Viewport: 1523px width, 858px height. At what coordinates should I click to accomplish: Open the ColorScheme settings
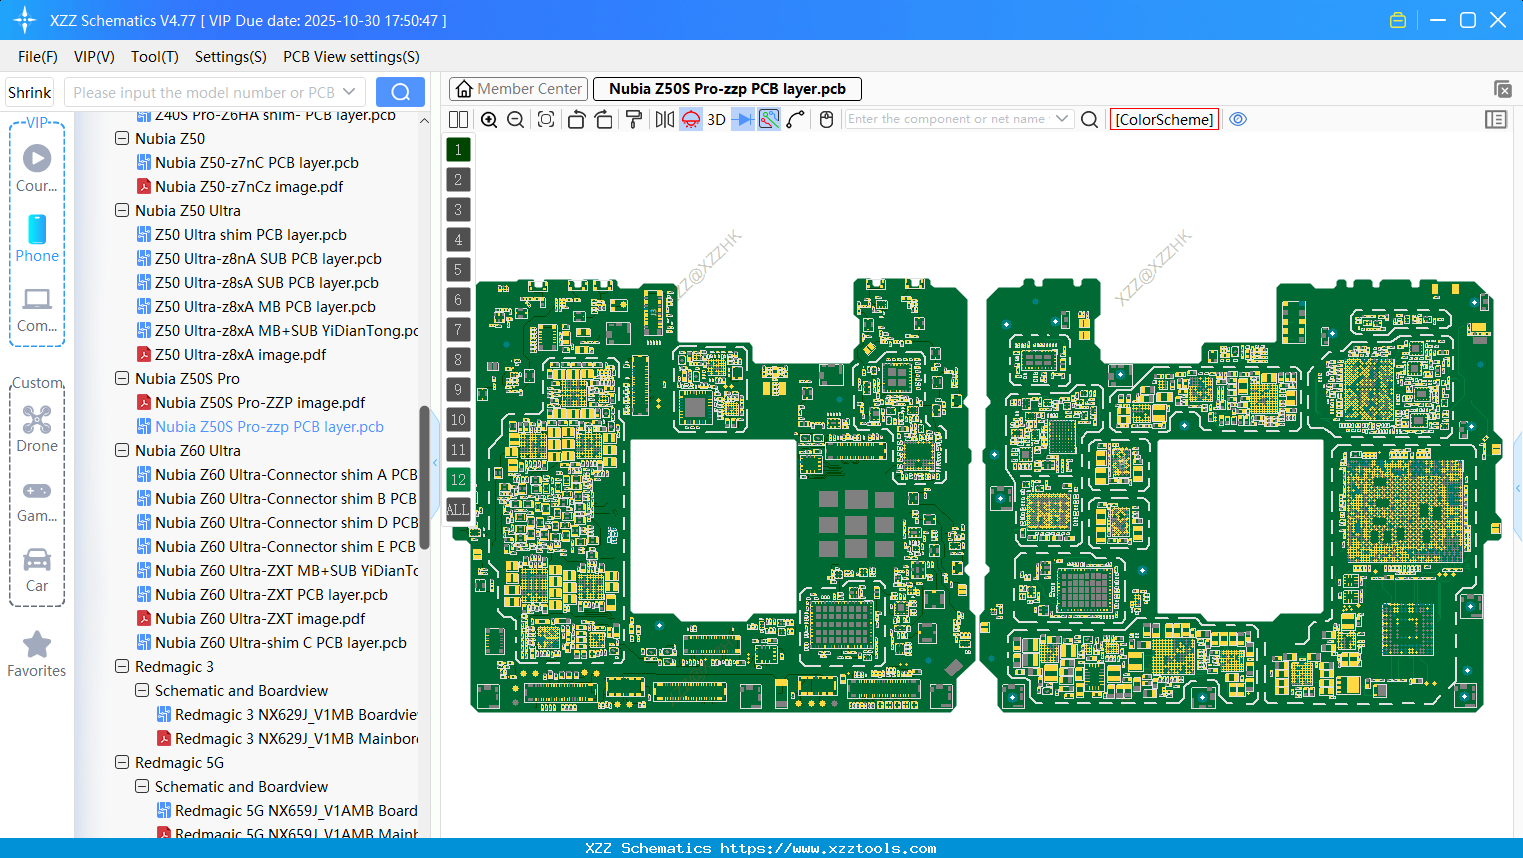point(1164,119)
